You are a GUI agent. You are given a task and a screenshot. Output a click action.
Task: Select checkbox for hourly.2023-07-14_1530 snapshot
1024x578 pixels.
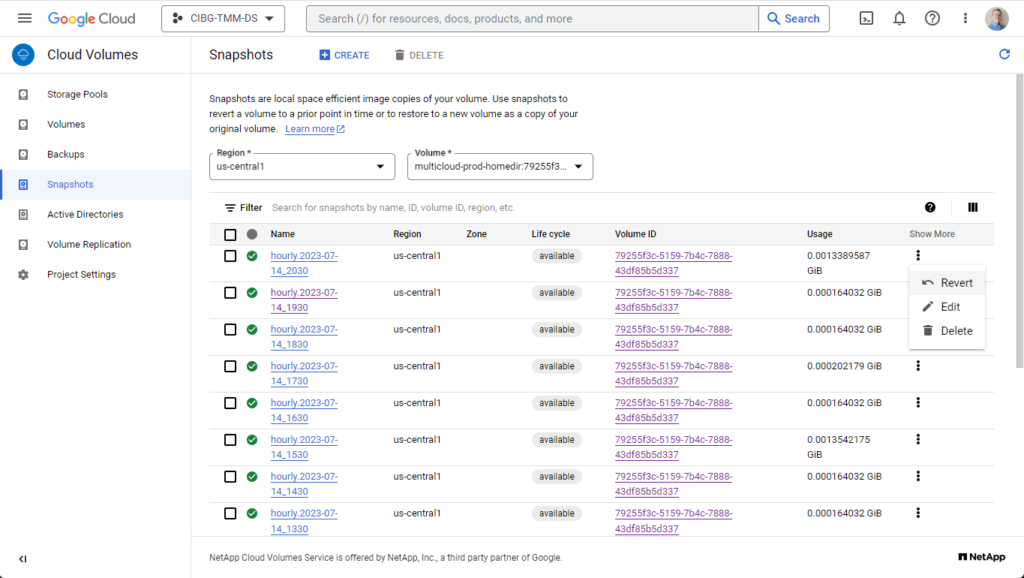point(230,440)
